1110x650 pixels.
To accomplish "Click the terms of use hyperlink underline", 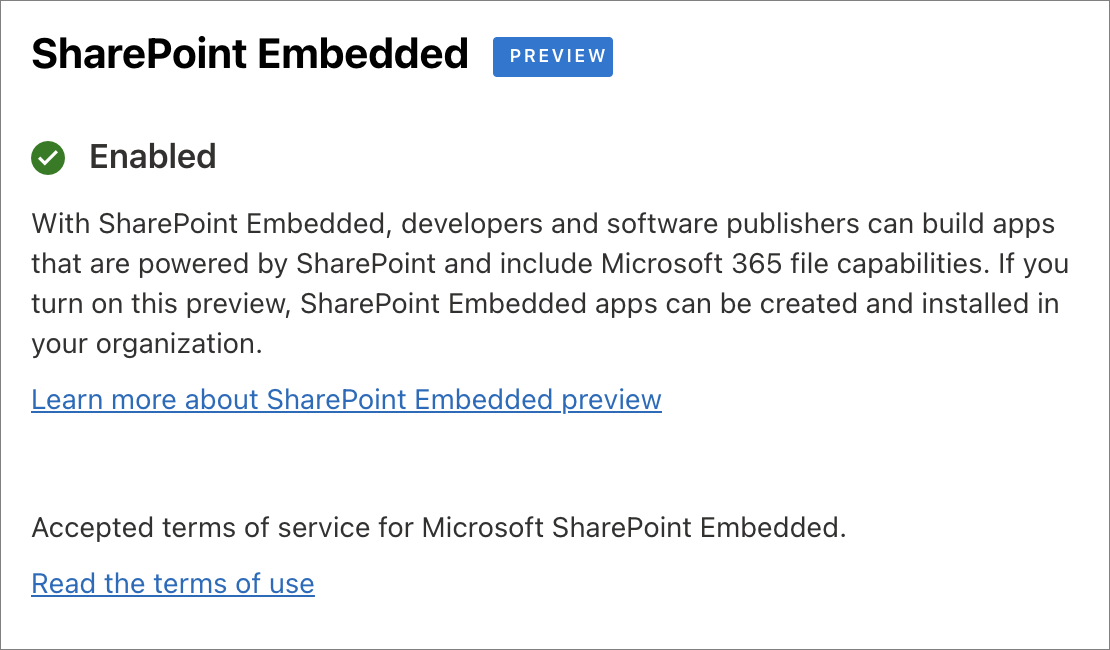I will click(x=172, y=593).
